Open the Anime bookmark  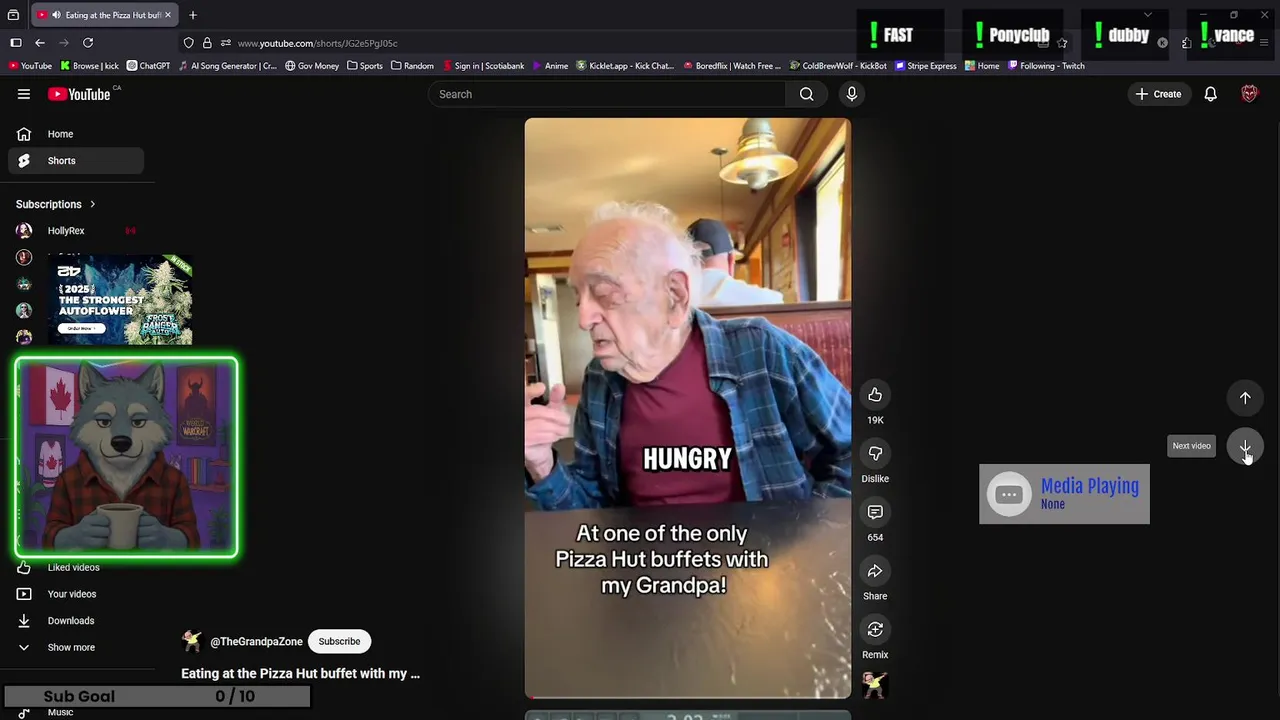(x=550, y=66)
